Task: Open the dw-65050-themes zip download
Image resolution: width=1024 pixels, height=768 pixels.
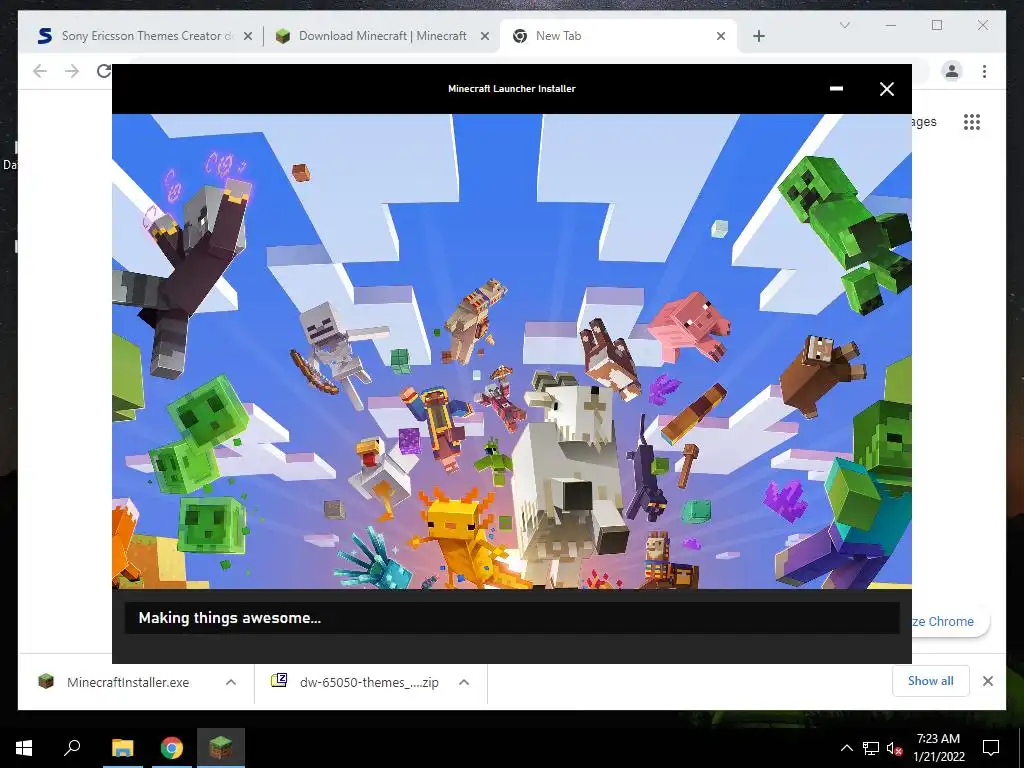Action: 357,682
